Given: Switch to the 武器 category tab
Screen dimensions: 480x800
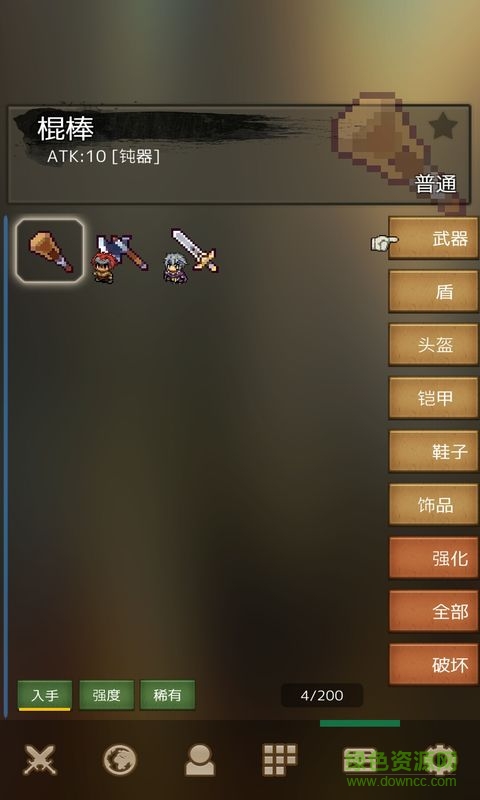Looking at the screenshot, I should pyautogui.click(x=434, y=238).
